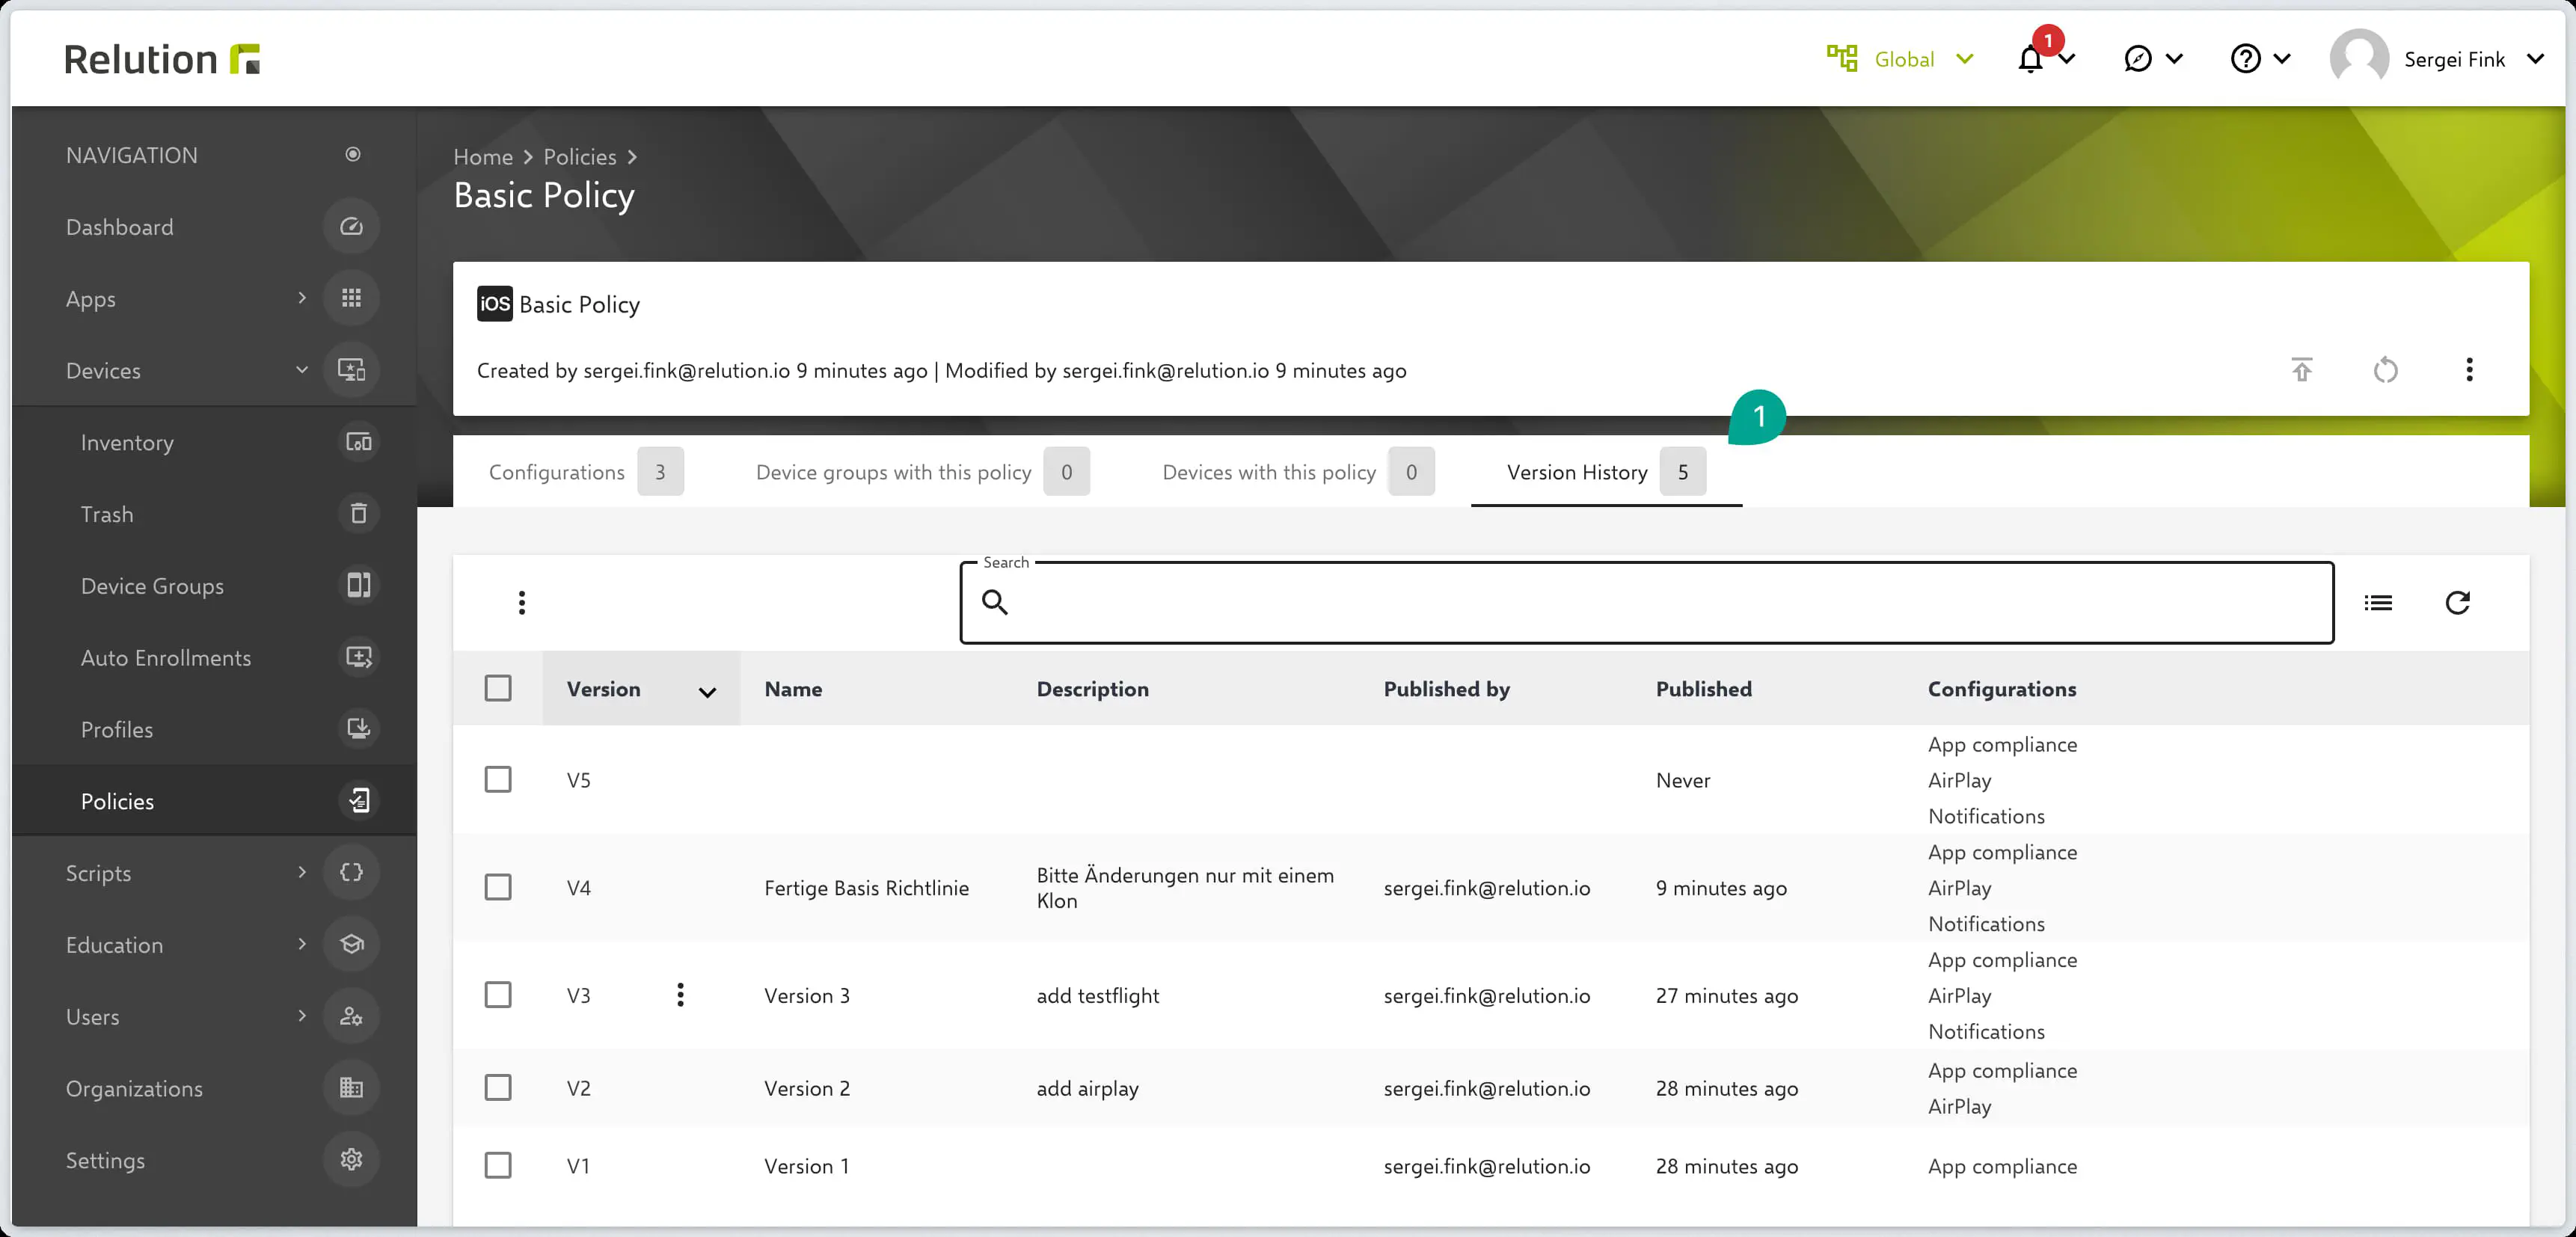This screenshot has height=1237, width=2576.
Task: Click the table refresh icon
Action: pyautogui.click(x=2457, y=602)
